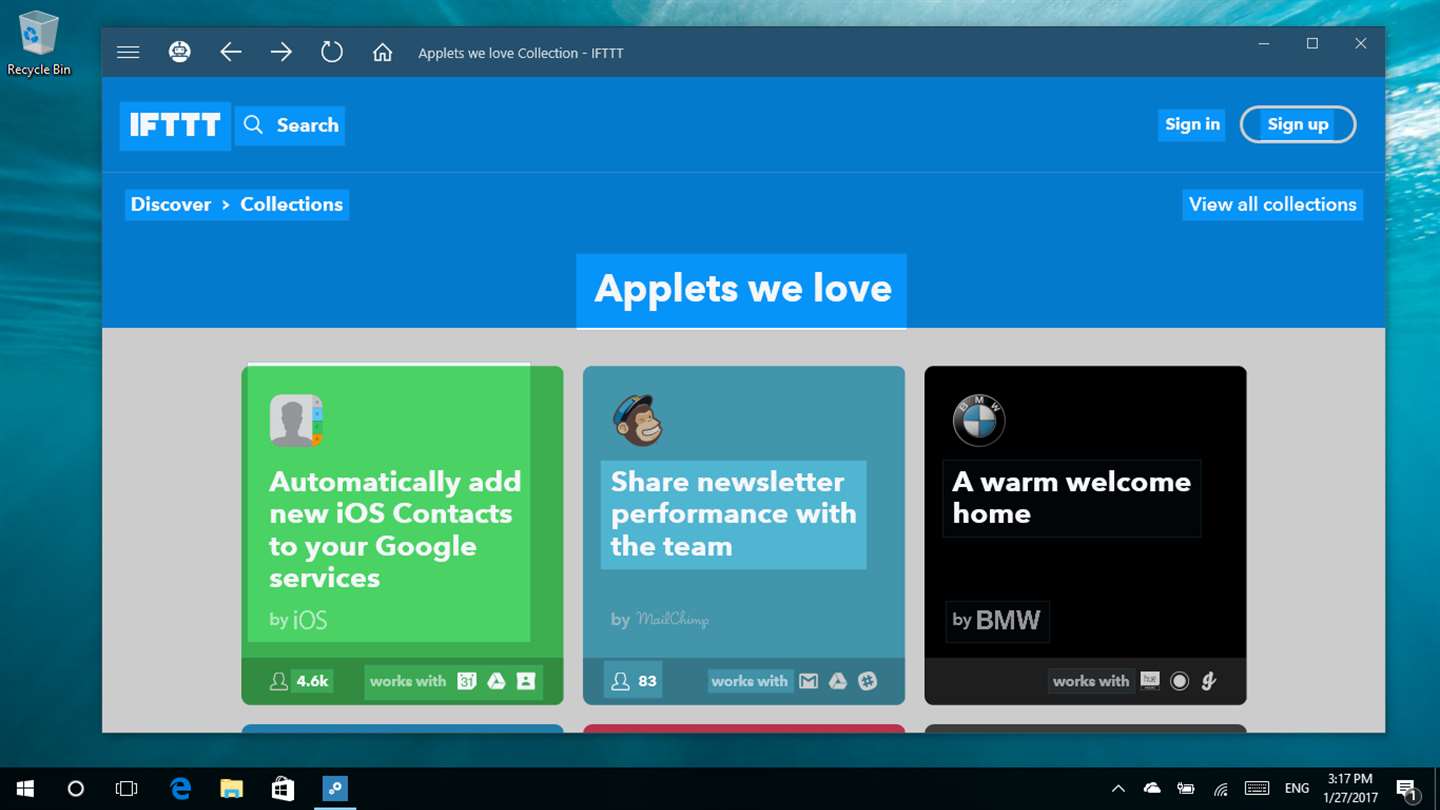Open the hamburger menu in the title bar
This screenshot has height=810, width=1440.
[128, 52]
